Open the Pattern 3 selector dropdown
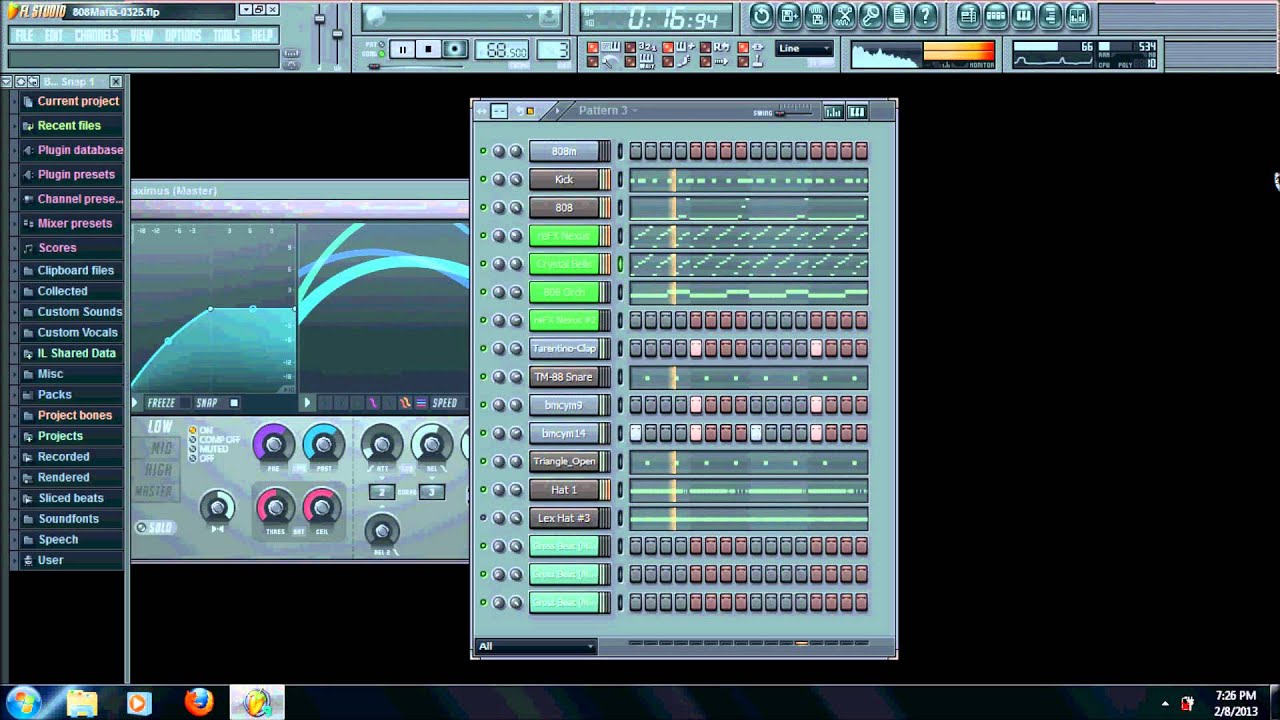This screenshot has width=1280, height=720. point(608,110)
